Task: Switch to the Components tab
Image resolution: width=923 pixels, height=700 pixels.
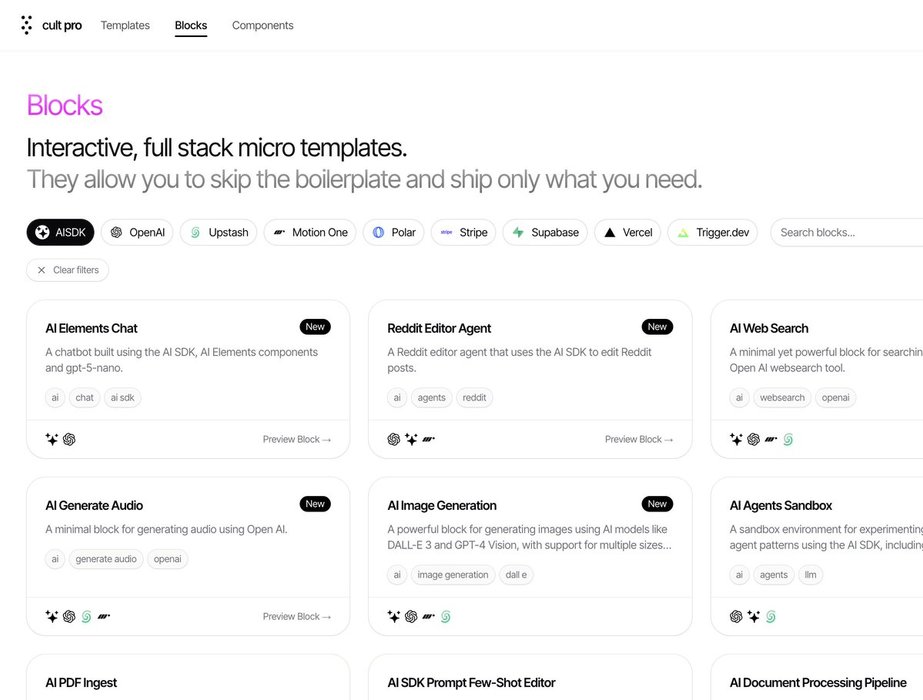Action: (x=263, y=25)
